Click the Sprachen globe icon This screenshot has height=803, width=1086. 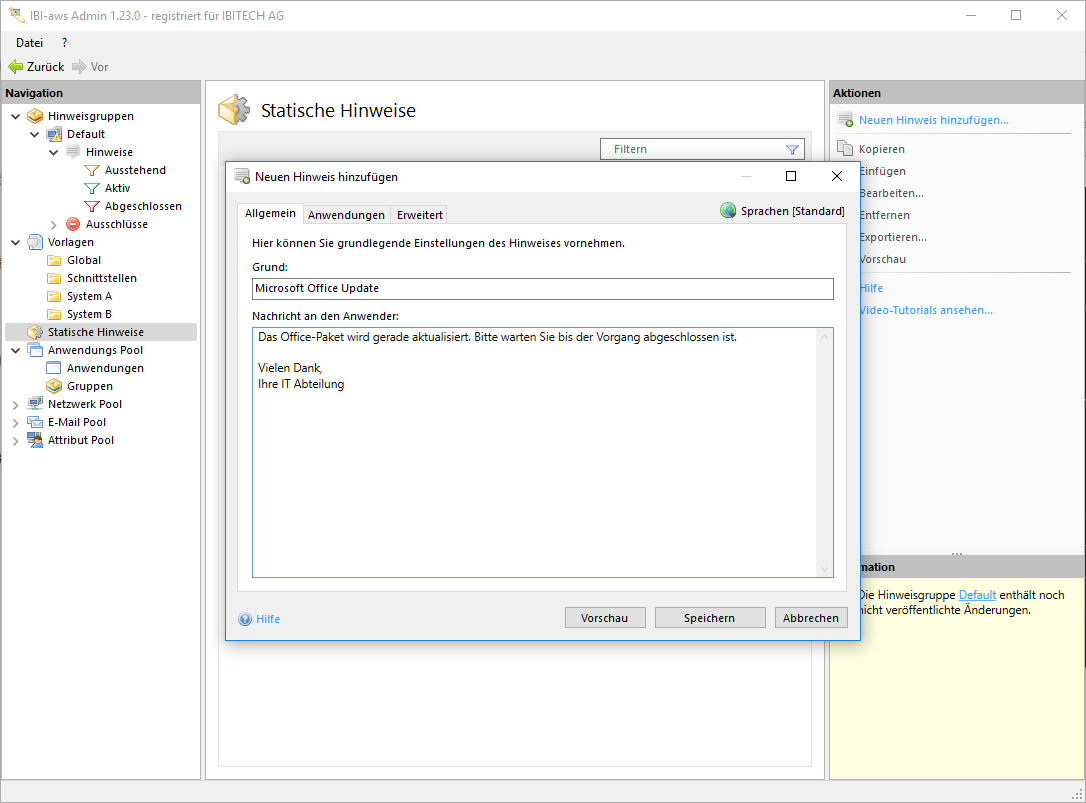(x=728, y=211)
